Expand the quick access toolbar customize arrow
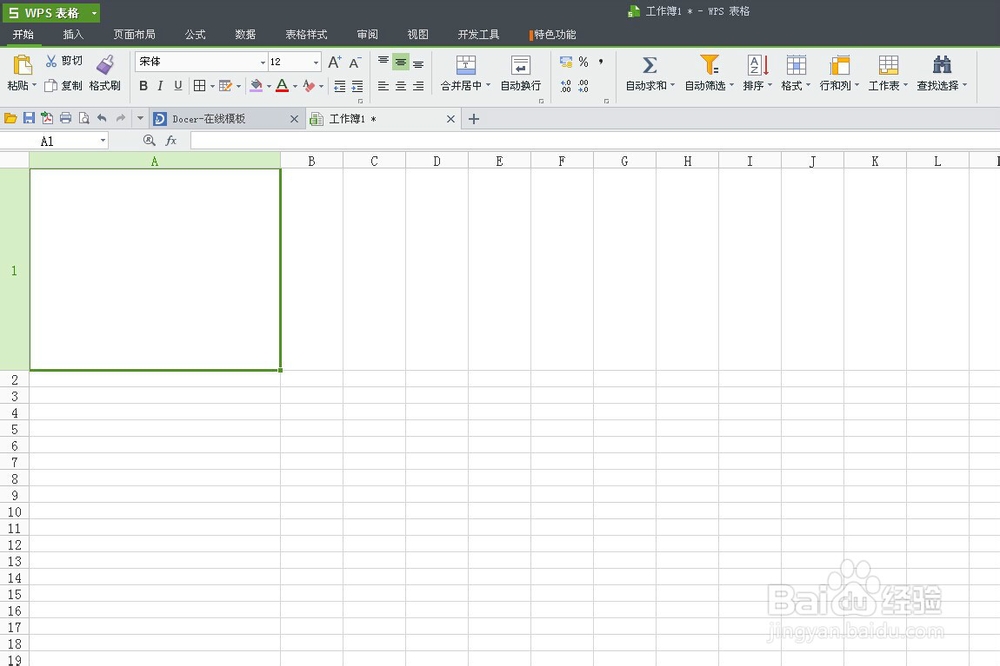 coord(140,118)
